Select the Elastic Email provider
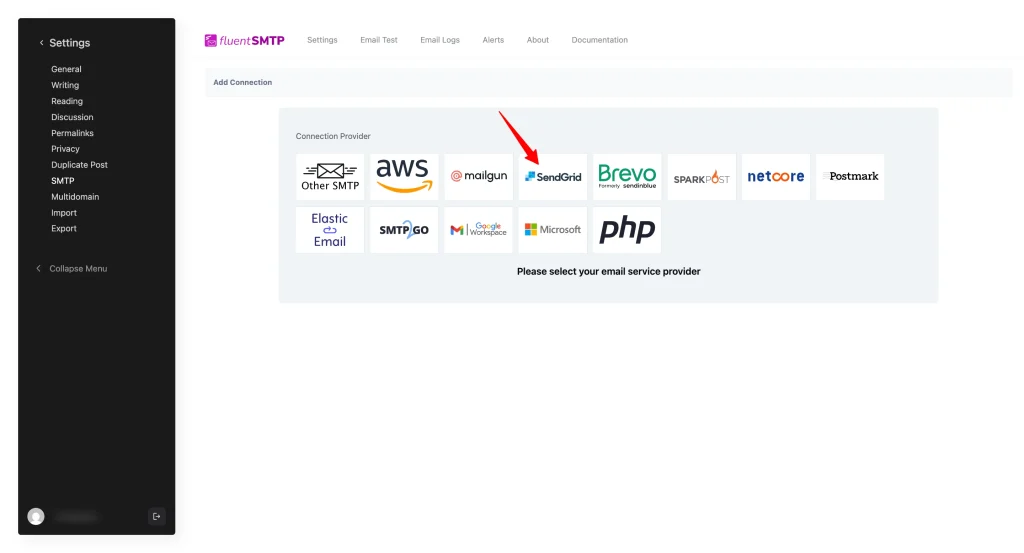Viewport: 1024px width, 553px height. click(x=330, y=230)
